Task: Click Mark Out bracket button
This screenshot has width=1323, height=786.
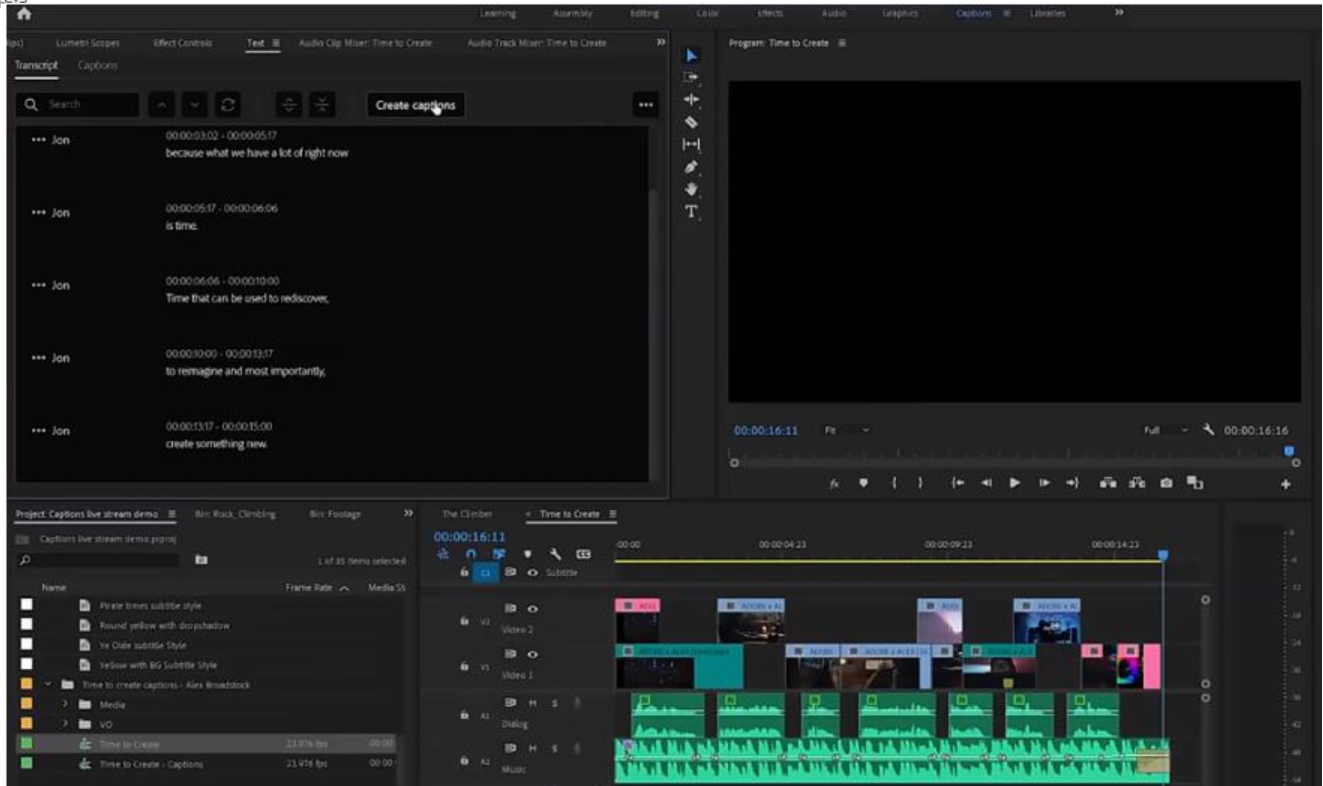Action: point(920,483)
